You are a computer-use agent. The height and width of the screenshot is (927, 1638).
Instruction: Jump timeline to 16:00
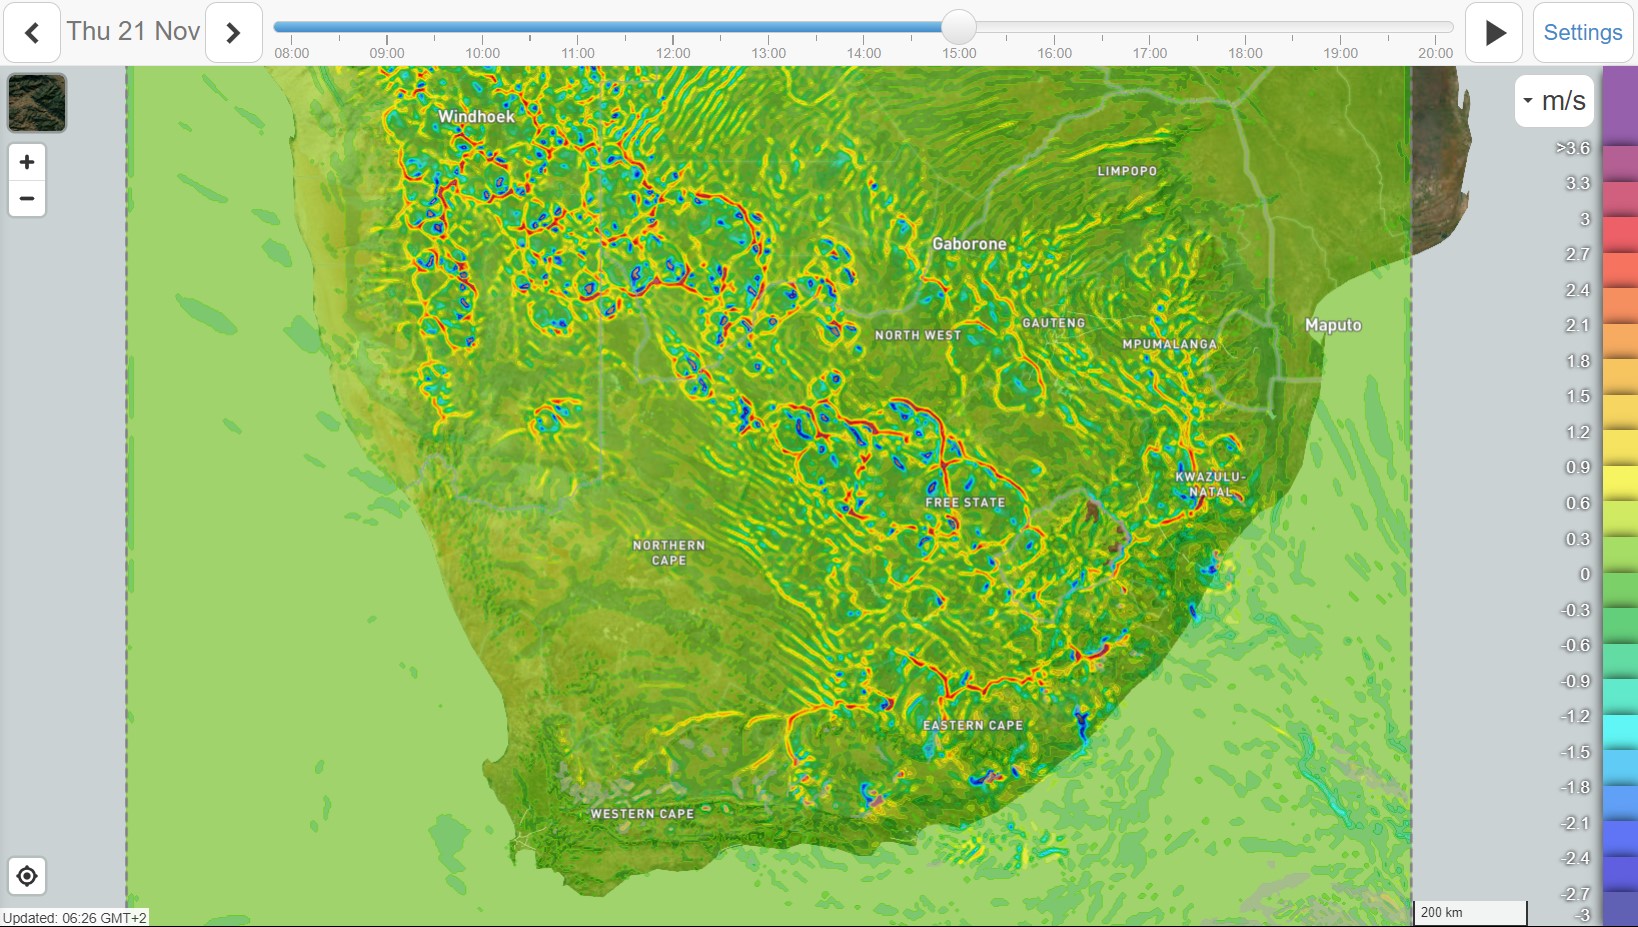pos(1054,53)
